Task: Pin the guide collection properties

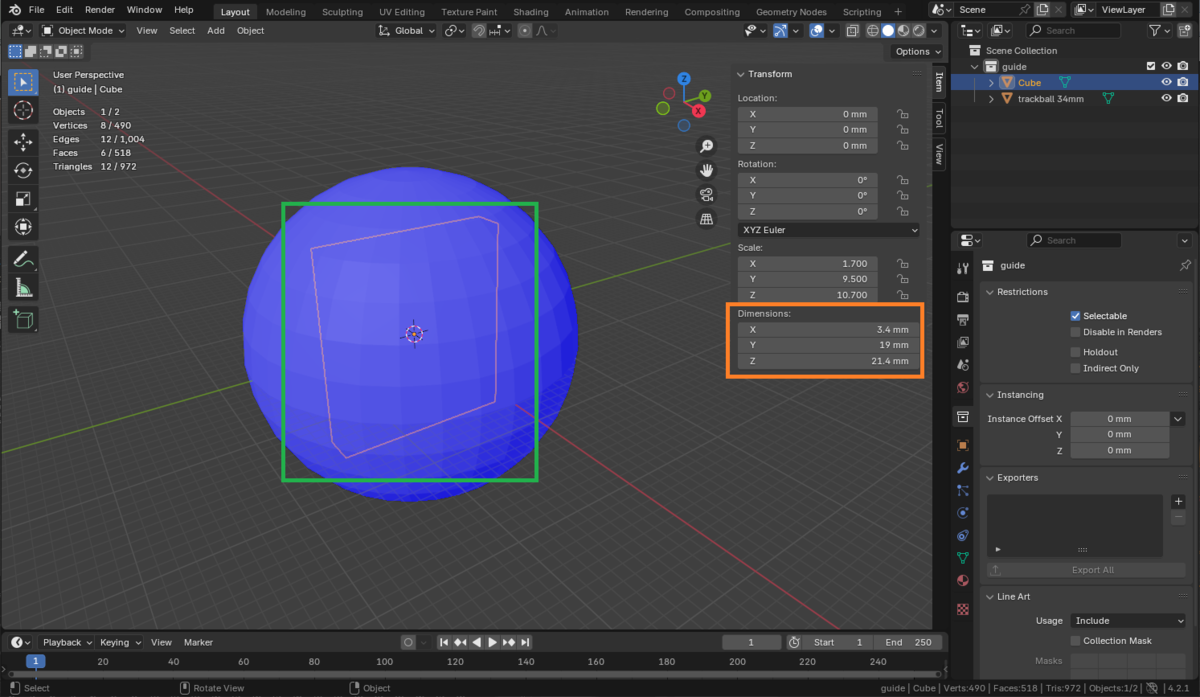Action: coord(1185,266)
